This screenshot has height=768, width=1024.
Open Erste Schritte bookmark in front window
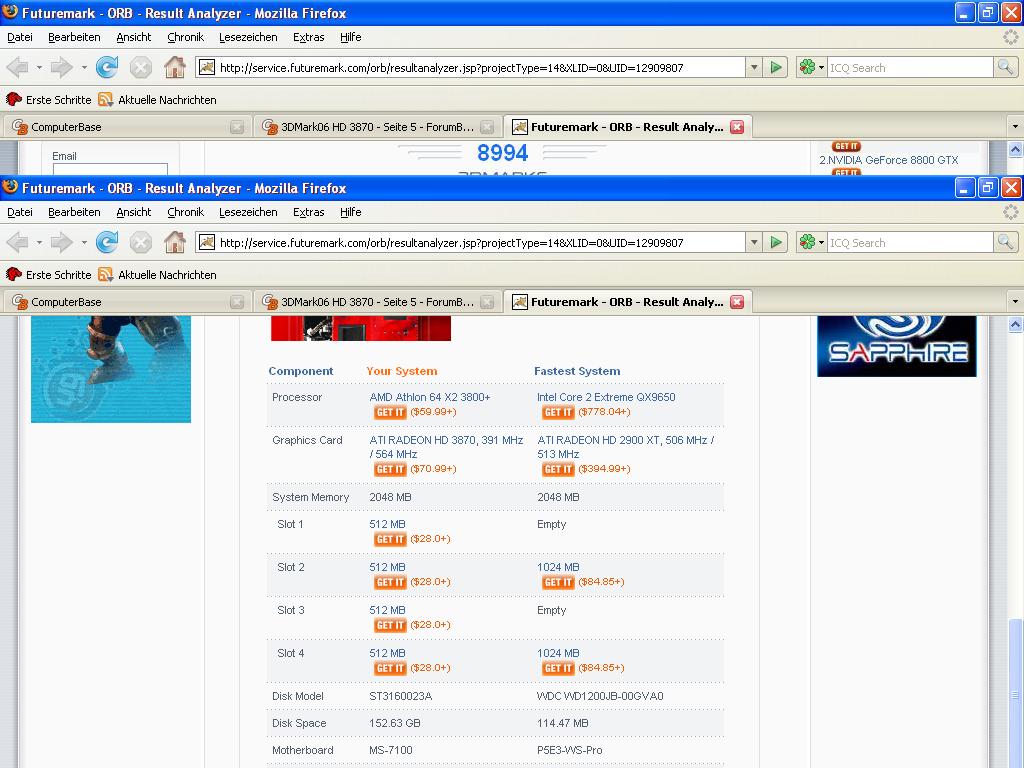coord(49,275)
